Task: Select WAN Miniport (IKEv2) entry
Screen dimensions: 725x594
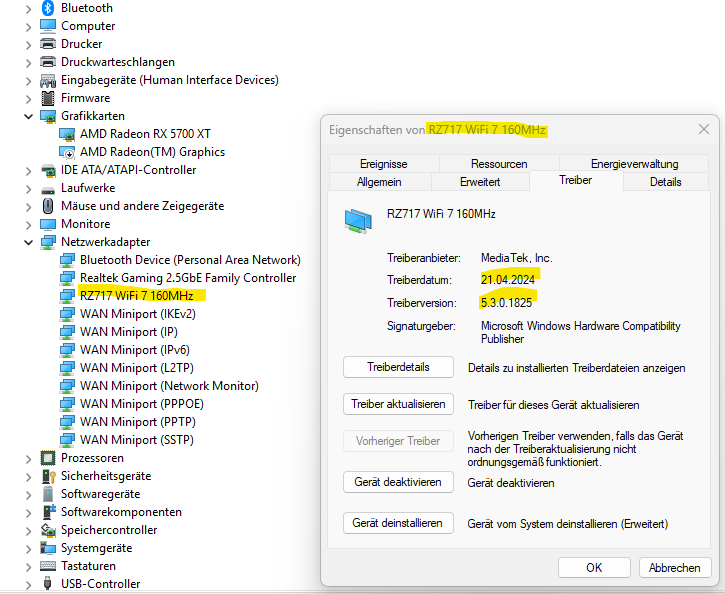Action: 138,314
